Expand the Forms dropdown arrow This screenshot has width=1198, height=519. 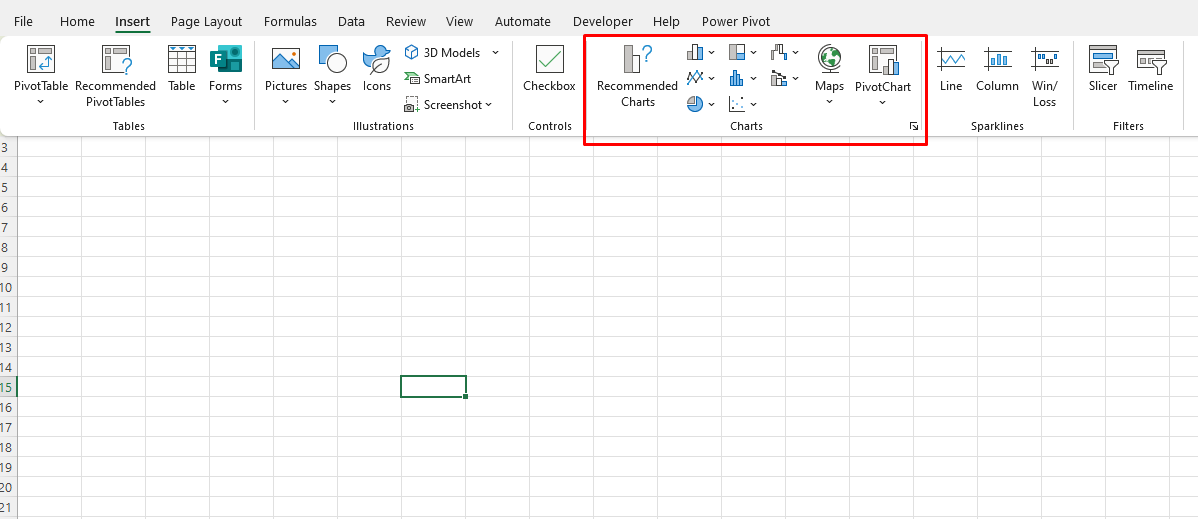pyautogui.click(x=225, y=101)
